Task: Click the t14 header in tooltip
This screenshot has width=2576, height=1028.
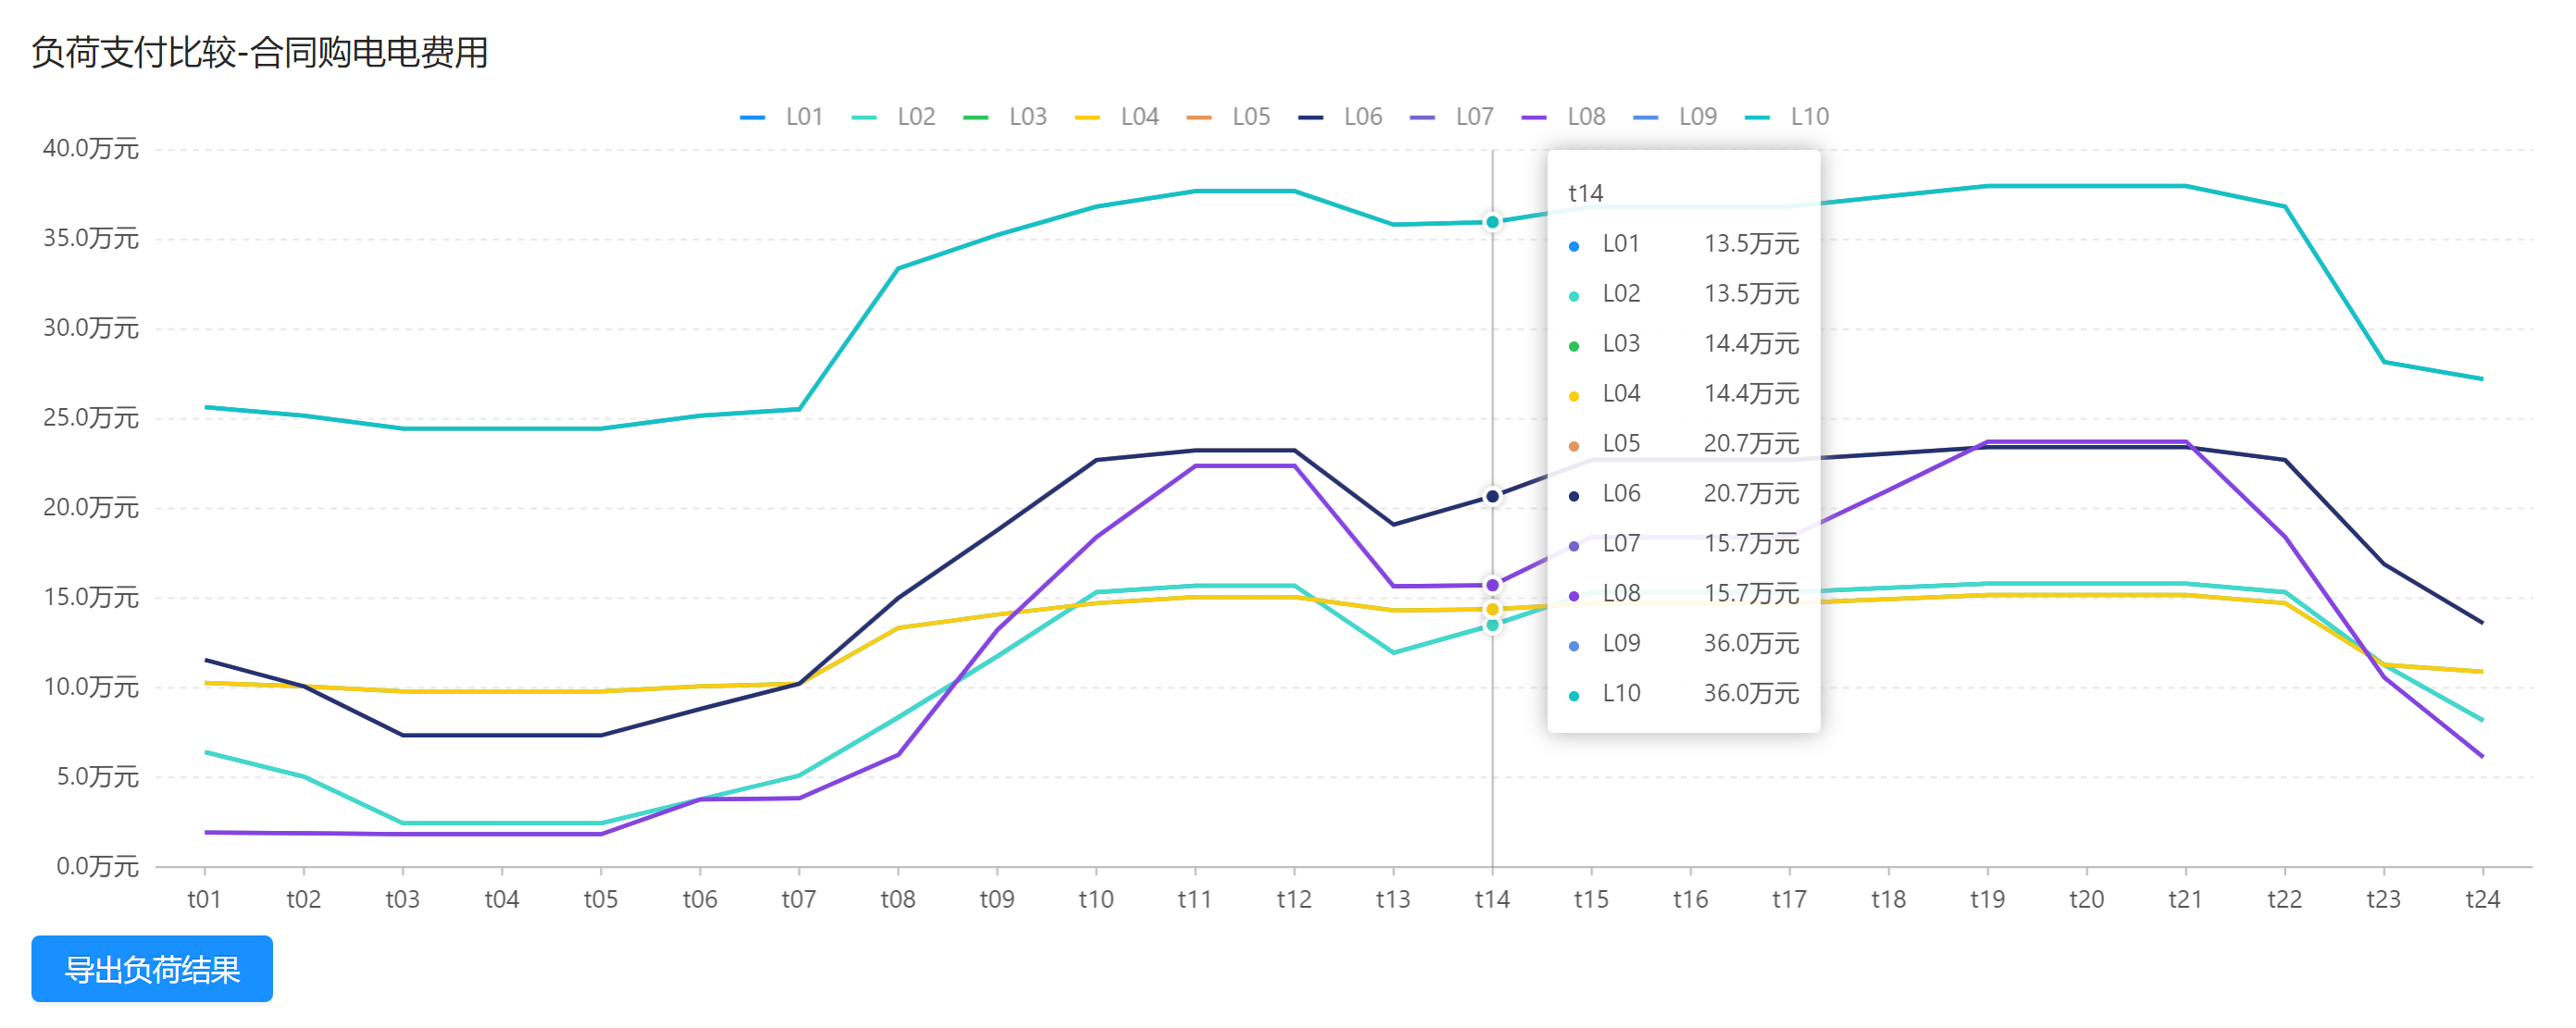Action: tap(1585, 193)
